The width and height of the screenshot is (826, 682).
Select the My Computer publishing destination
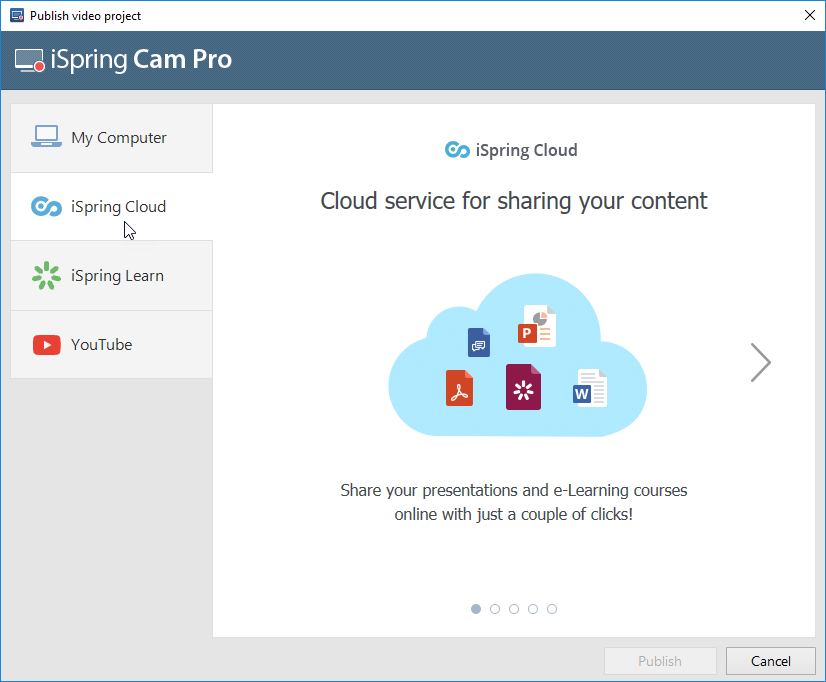(x=112, y=138)
